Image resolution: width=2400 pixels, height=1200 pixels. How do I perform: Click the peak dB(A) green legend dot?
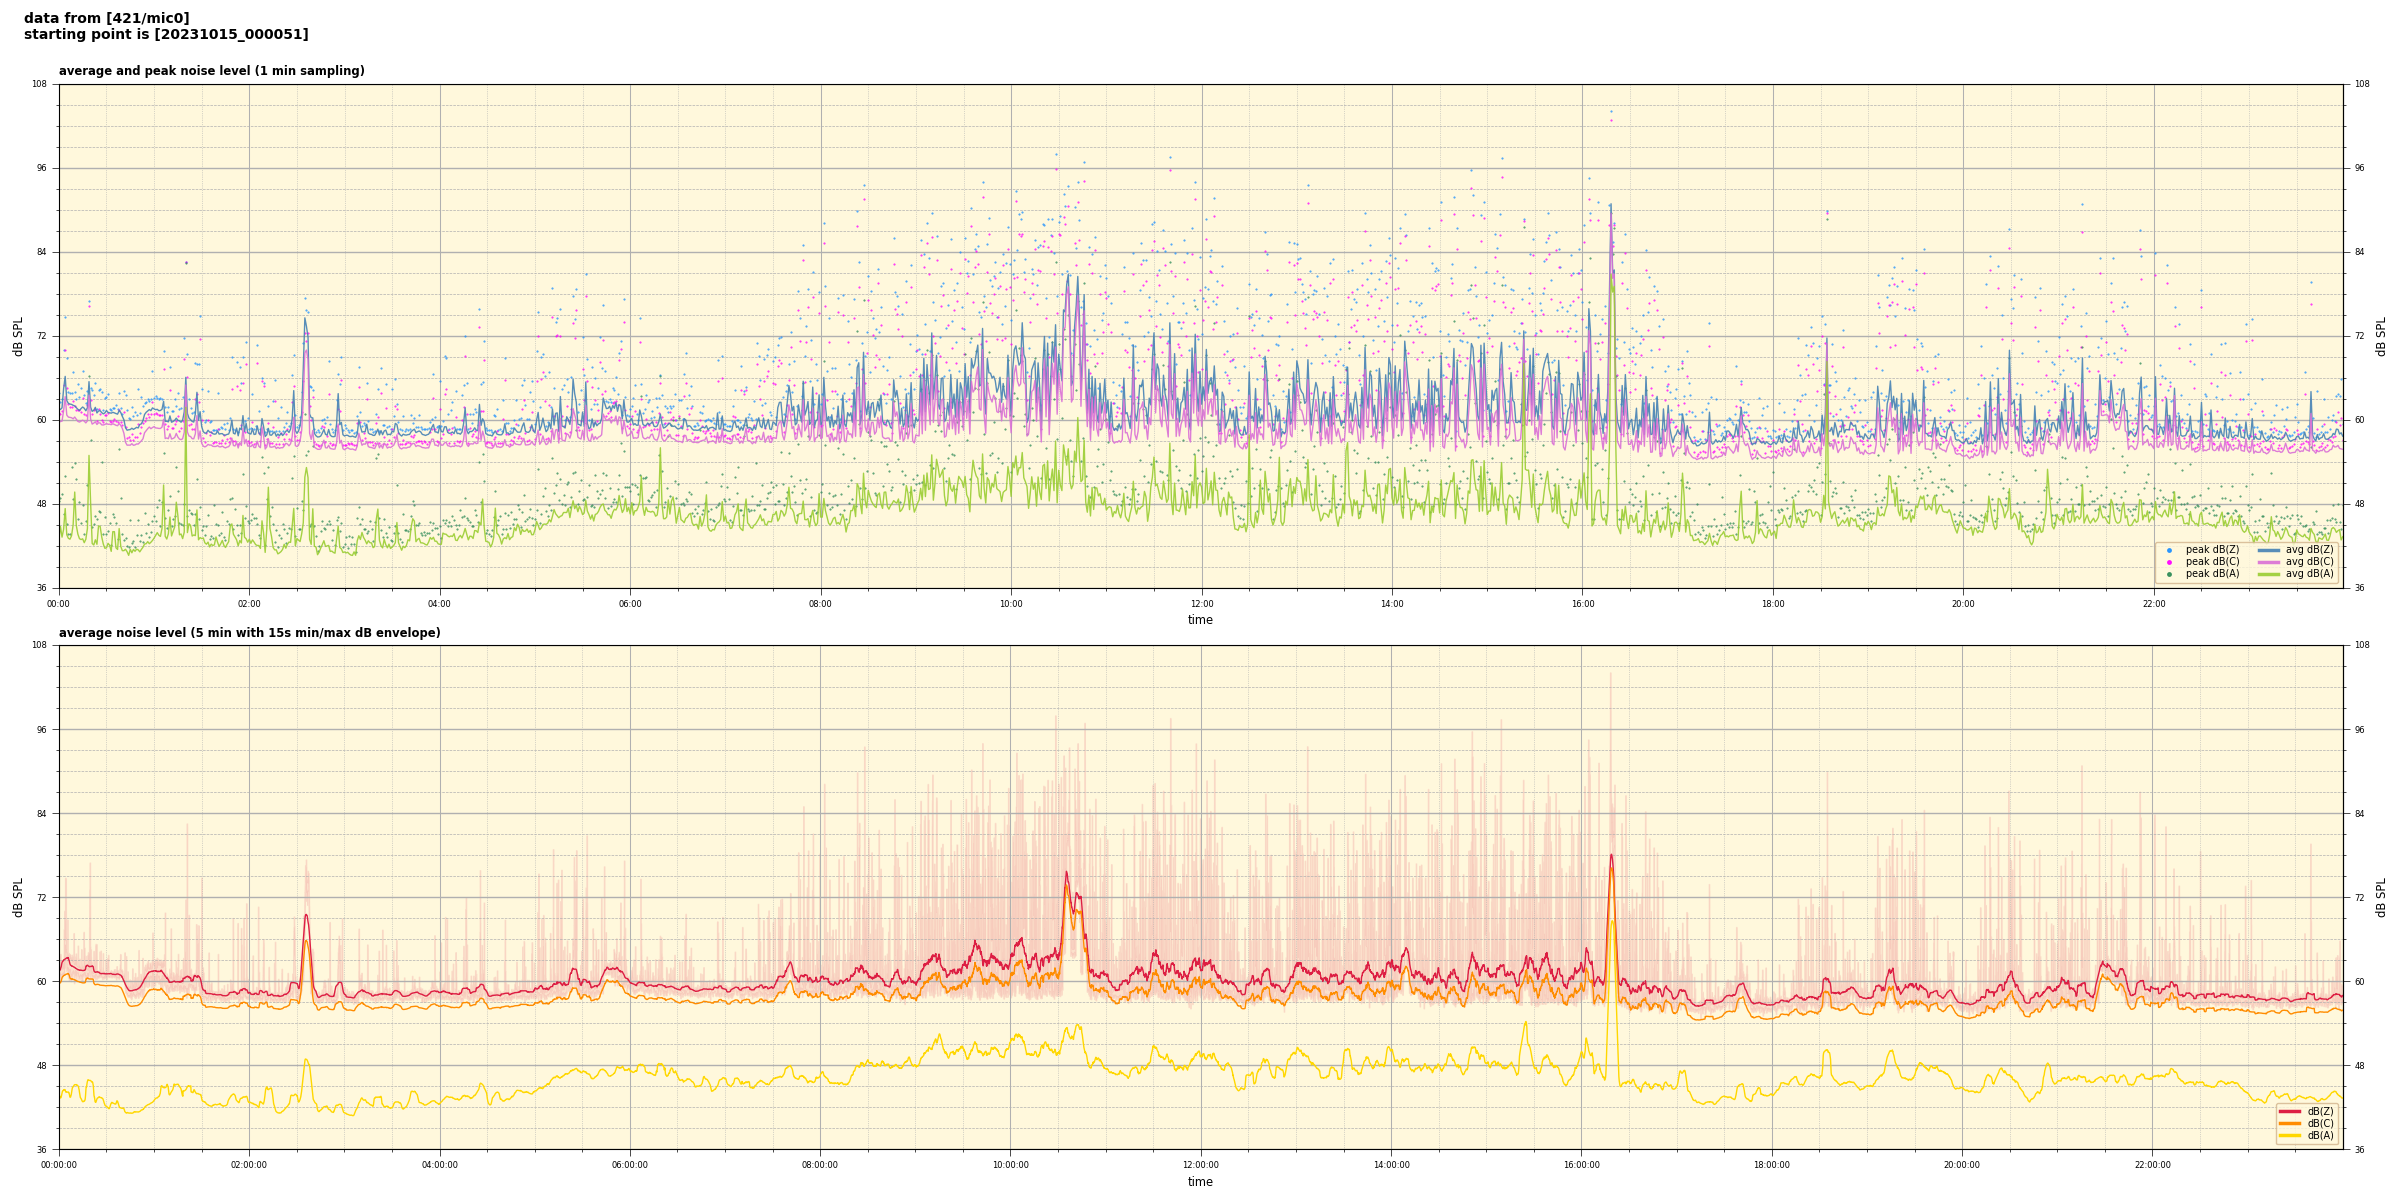click(x=2169, y=574)
